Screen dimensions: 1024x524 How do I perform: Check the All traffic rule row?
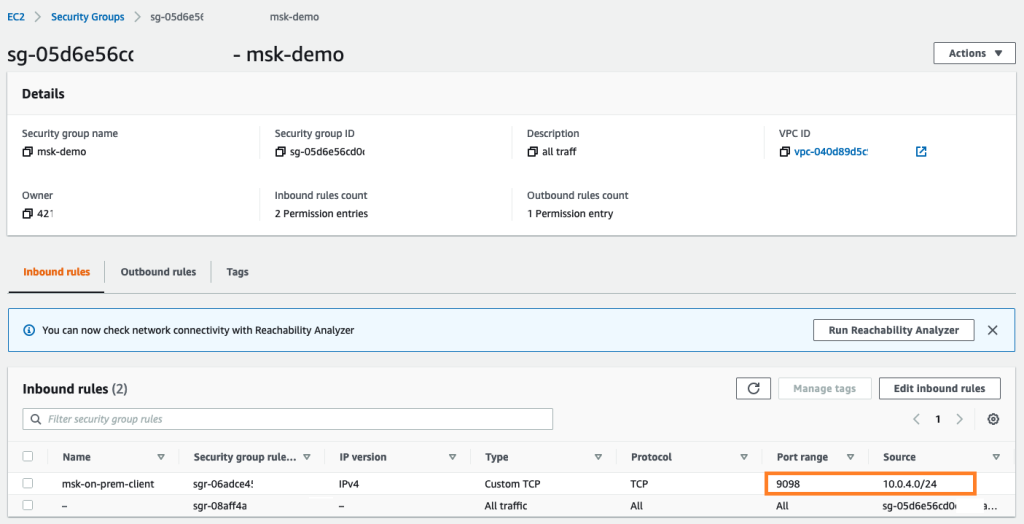pyautogui.click(x=27, y=506)
